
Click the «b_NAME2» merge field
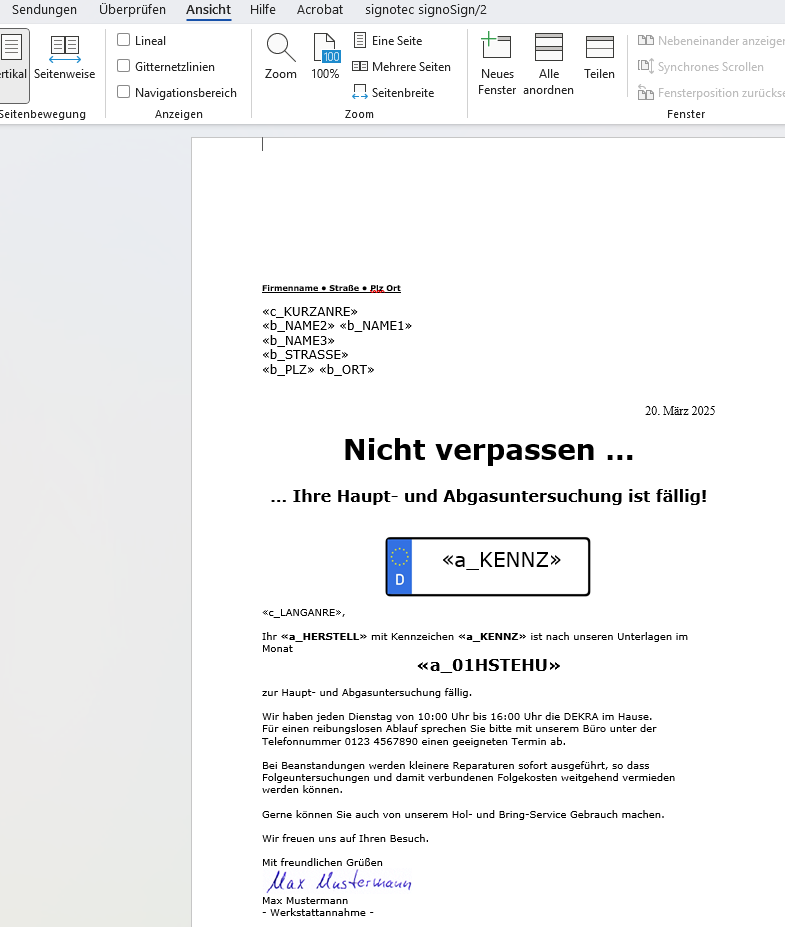tap(299, 326)
